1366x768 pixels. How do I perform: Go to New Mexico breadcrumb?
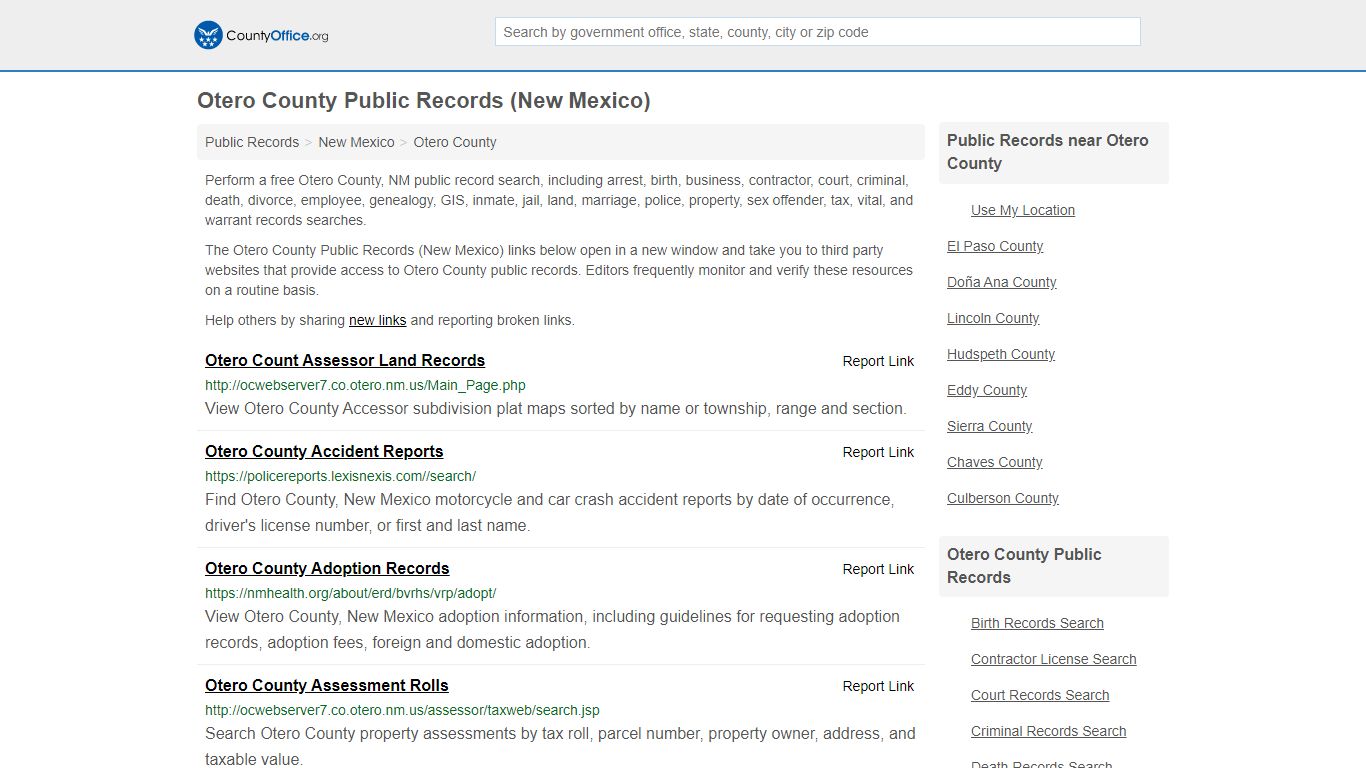coord(356,142)
